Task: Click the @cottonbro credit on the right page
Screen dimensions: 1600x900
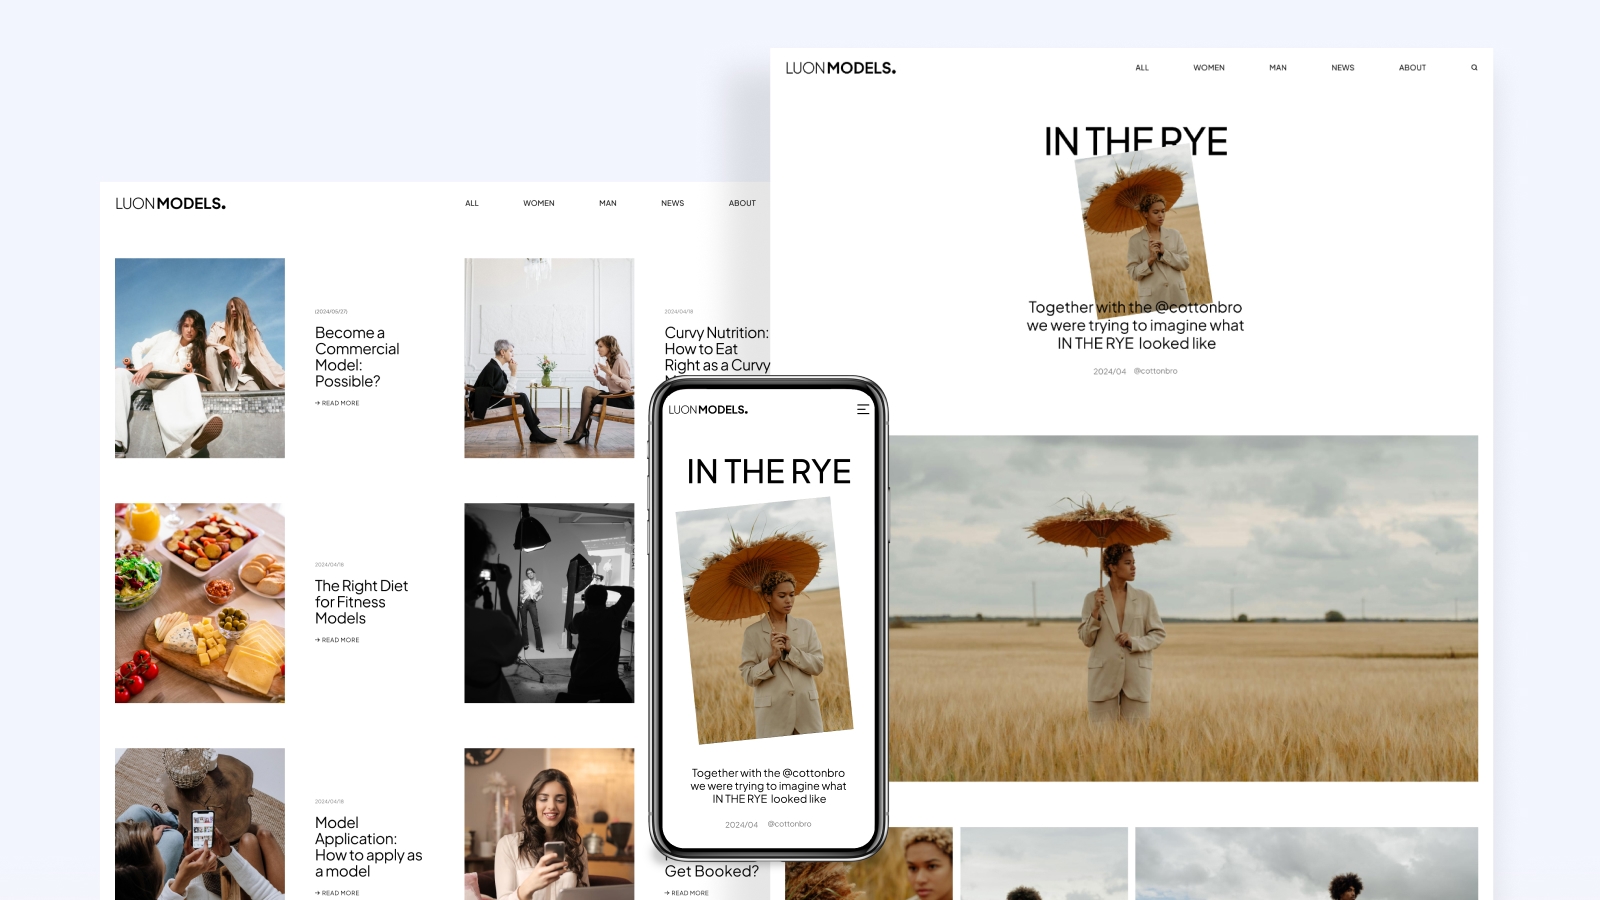Action: pyautogui.click(x=1155, y=371)
